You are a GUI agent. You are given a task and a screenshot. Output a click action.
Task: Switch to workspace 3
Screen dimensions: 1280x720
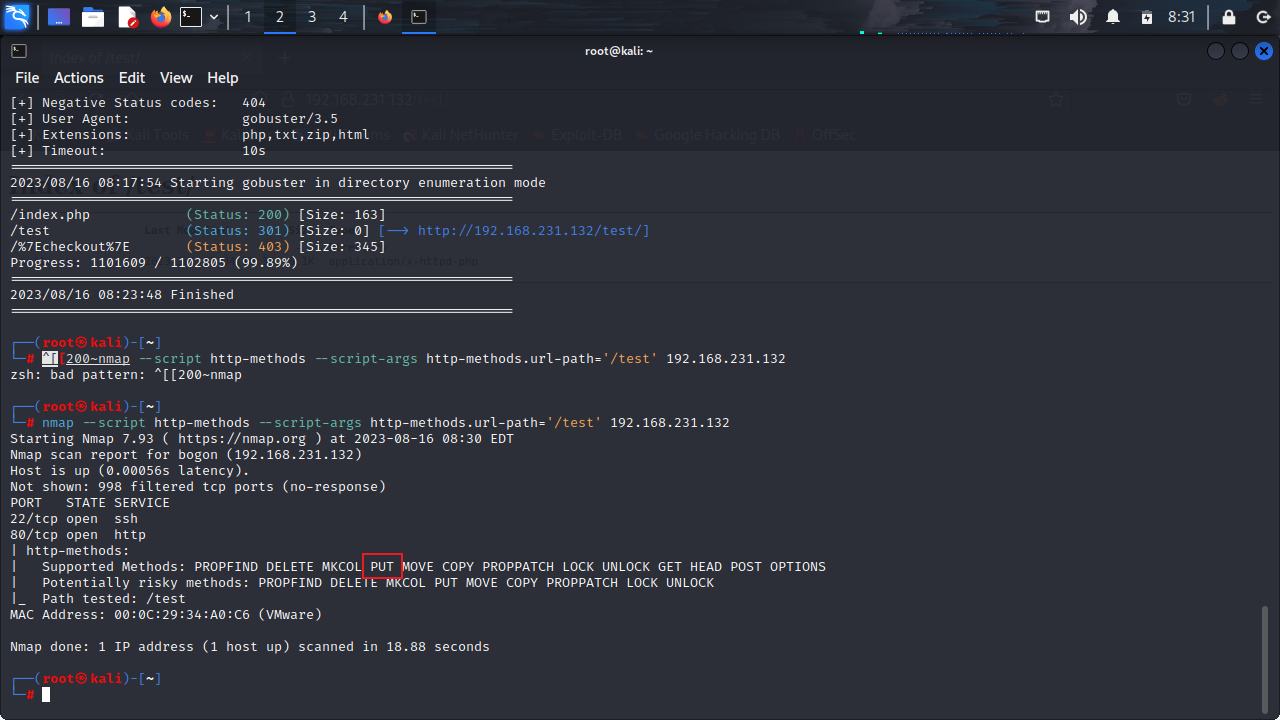coord(312,17)
